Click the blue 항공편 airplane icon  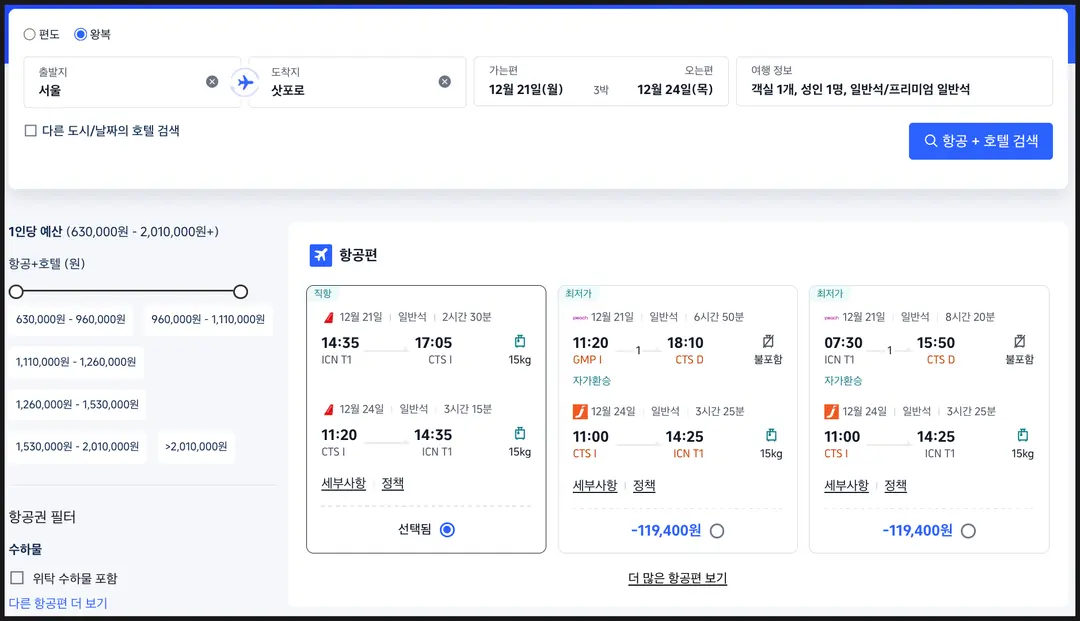pos(320,255)
